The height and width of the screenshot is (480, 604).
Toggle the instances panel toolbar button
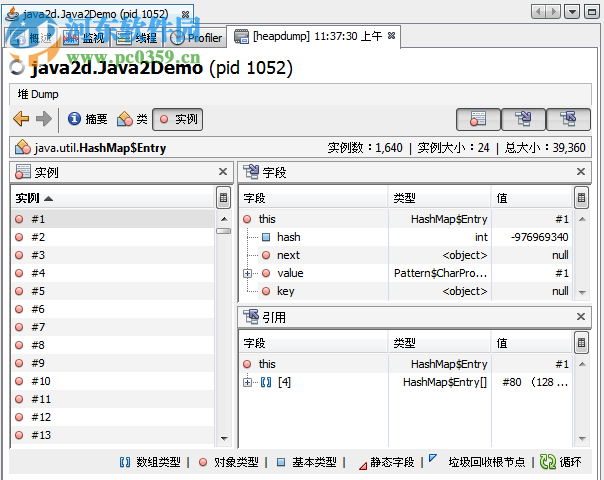(x=478, y=119)
